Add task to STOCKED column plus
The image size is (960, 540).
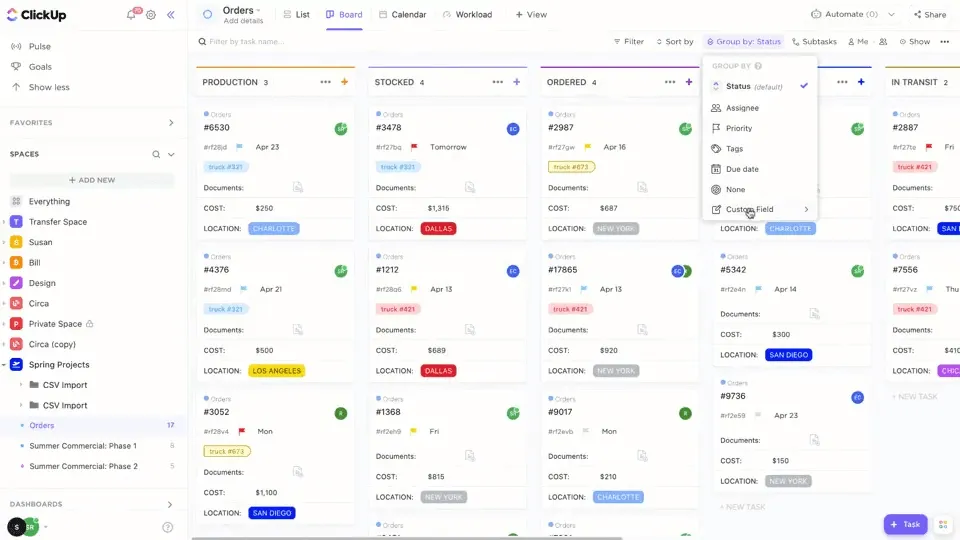(x=517, y=82)
